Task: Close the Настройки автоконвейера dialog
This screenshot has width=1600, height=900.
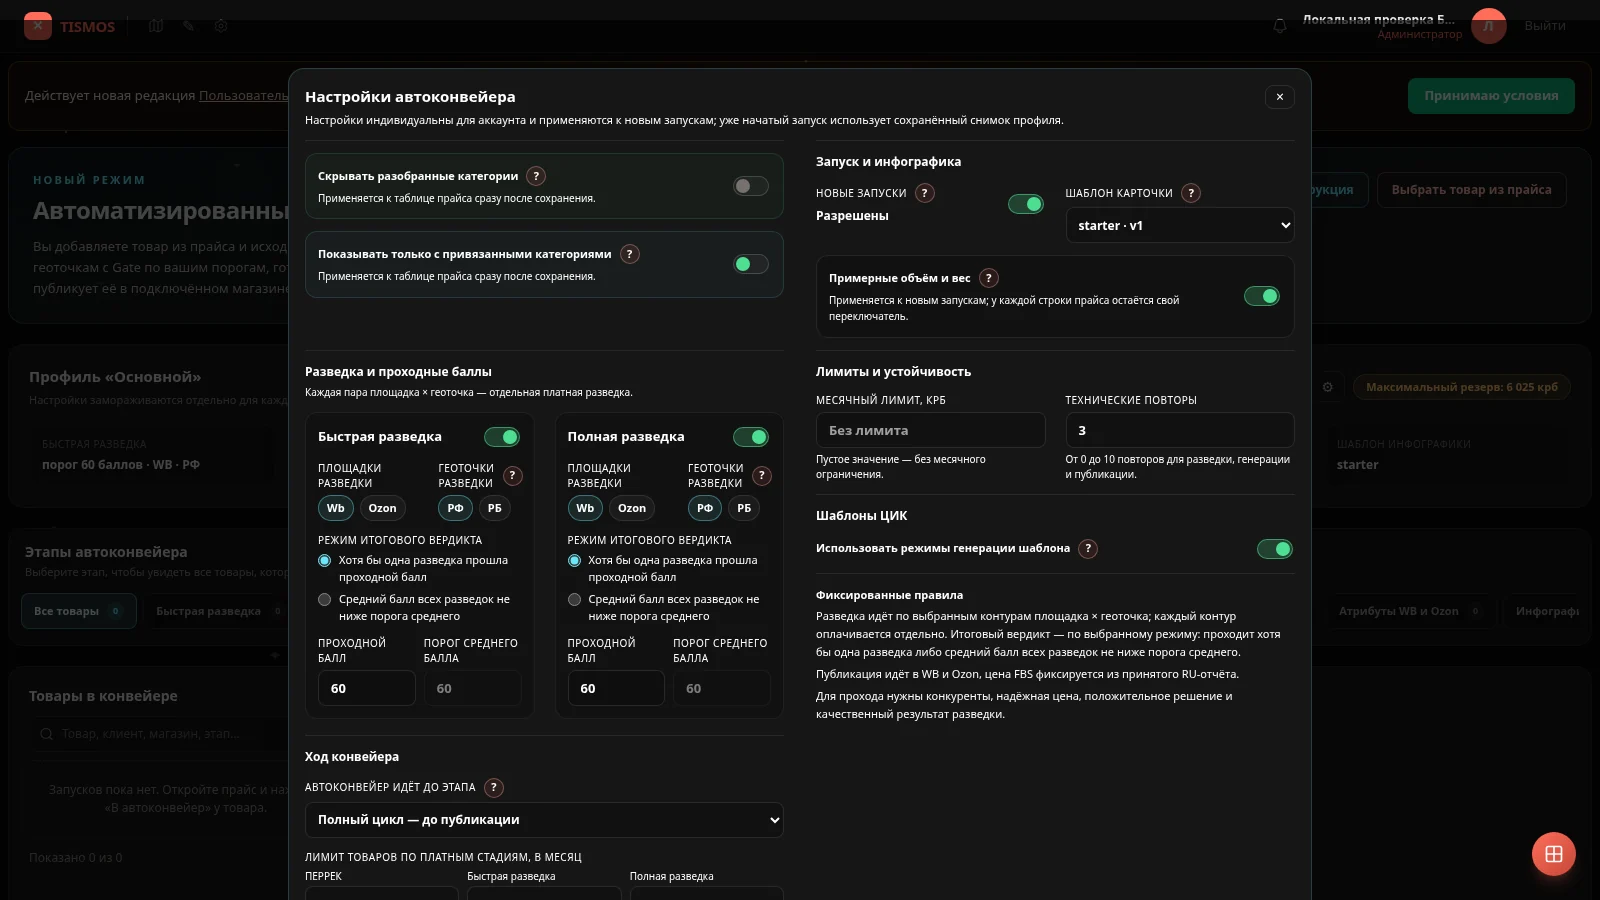Action: tap(1279, 97)
